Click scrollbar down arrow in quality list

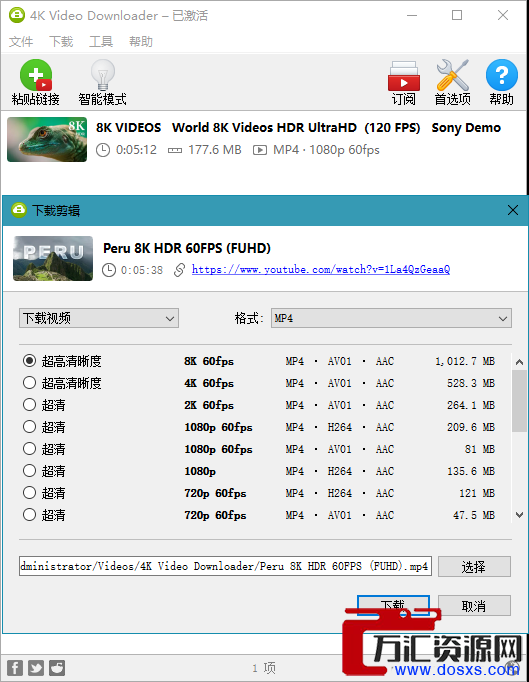coord(519,515)
